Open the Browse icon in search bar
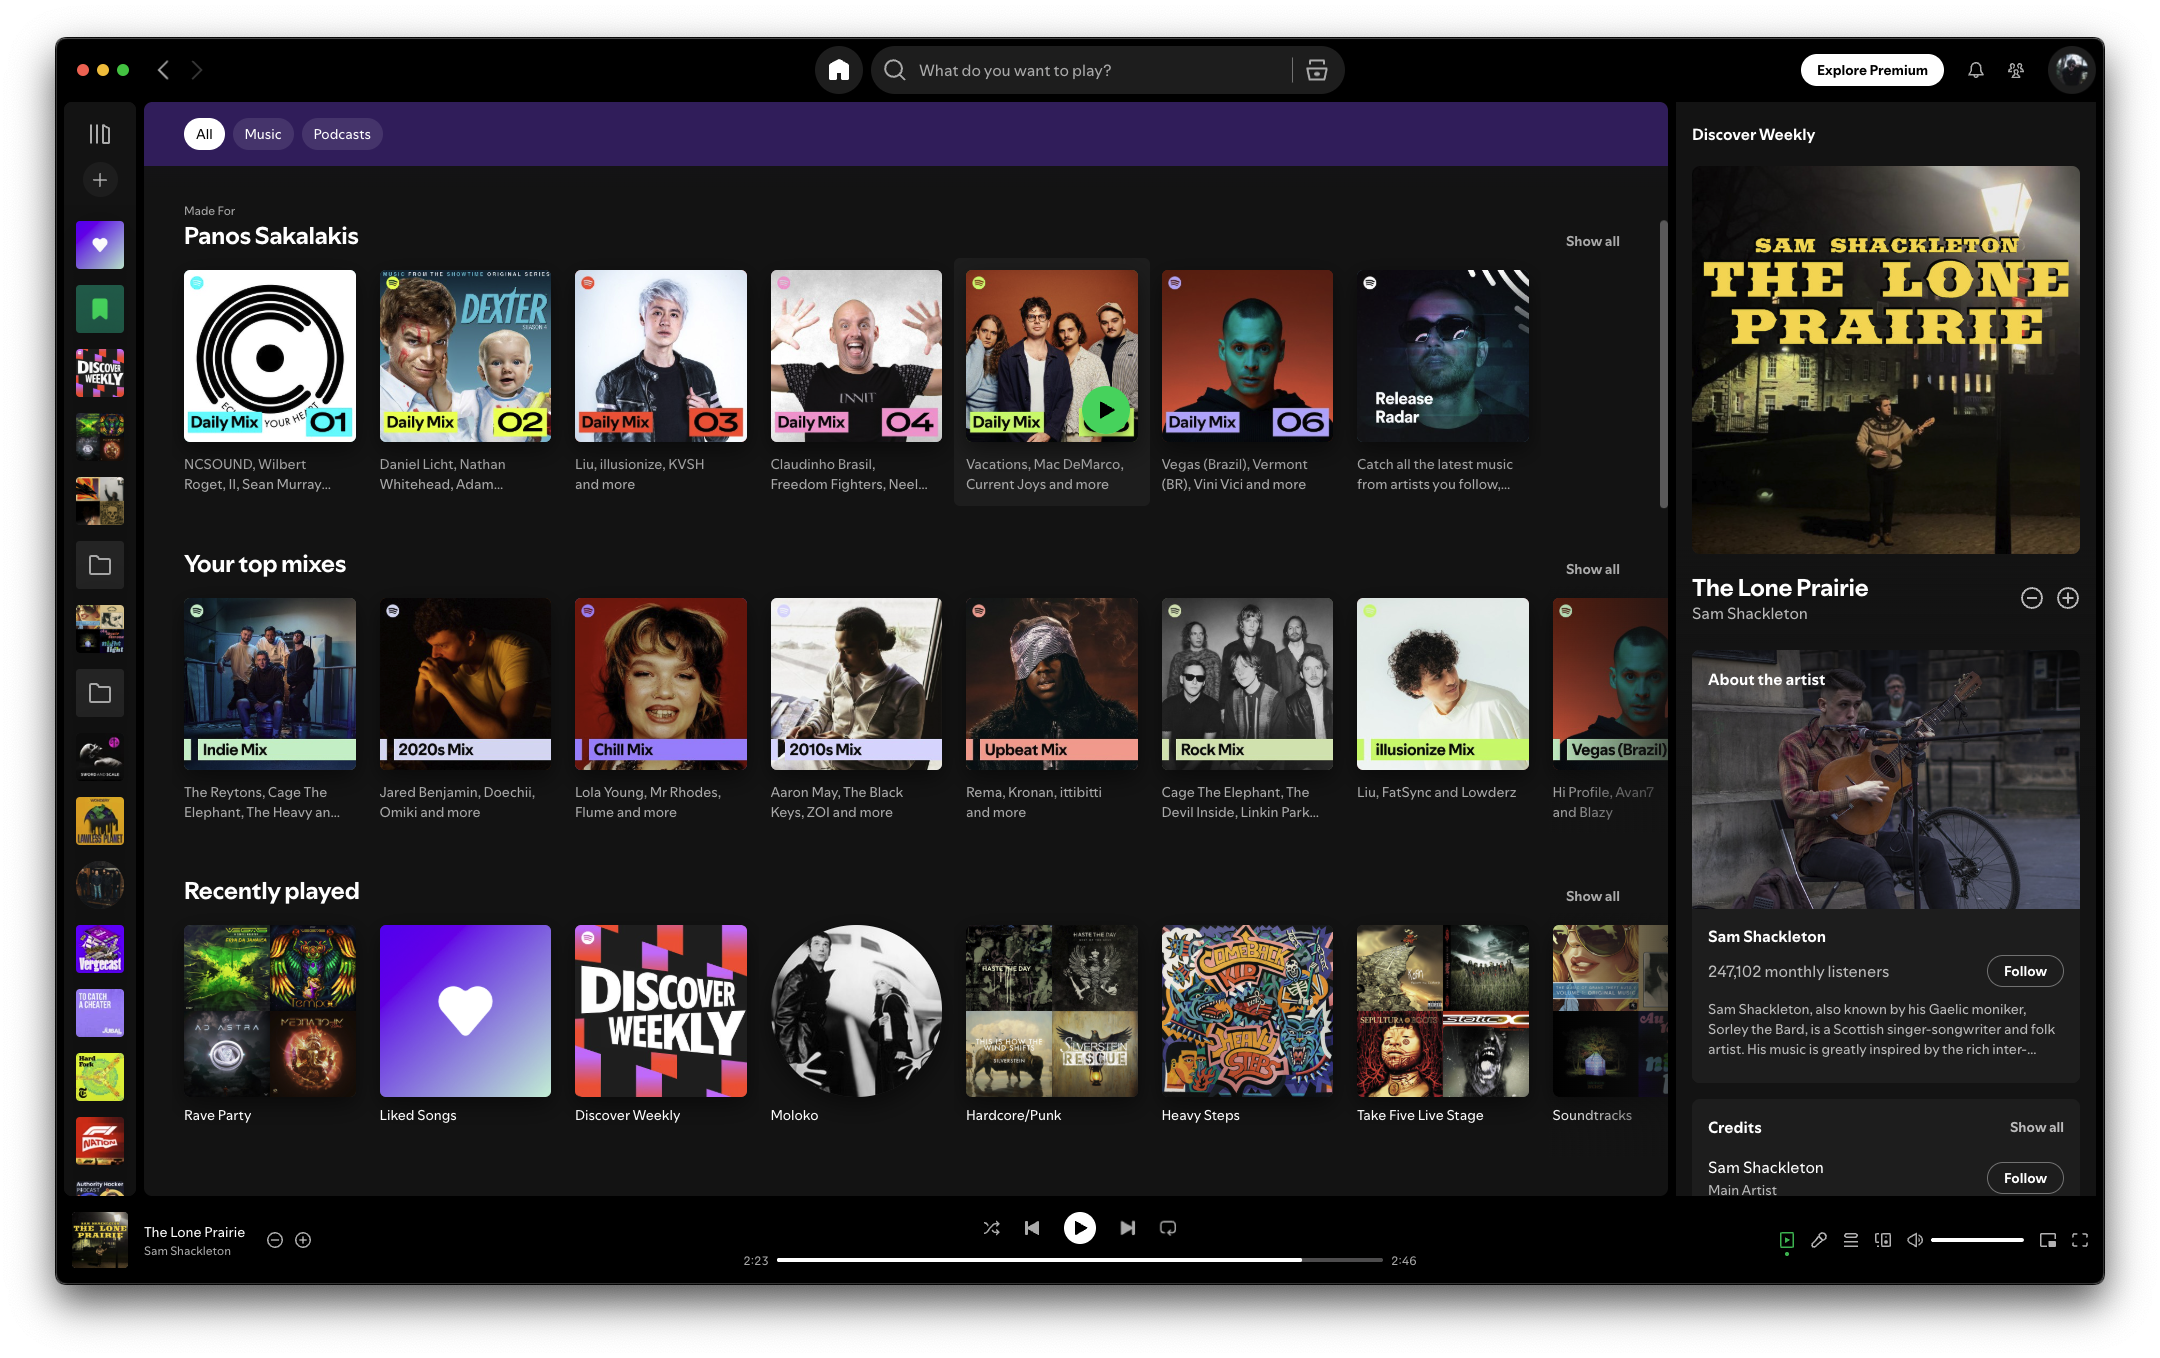2160x1358 pixels. (x=1316, y=70)
